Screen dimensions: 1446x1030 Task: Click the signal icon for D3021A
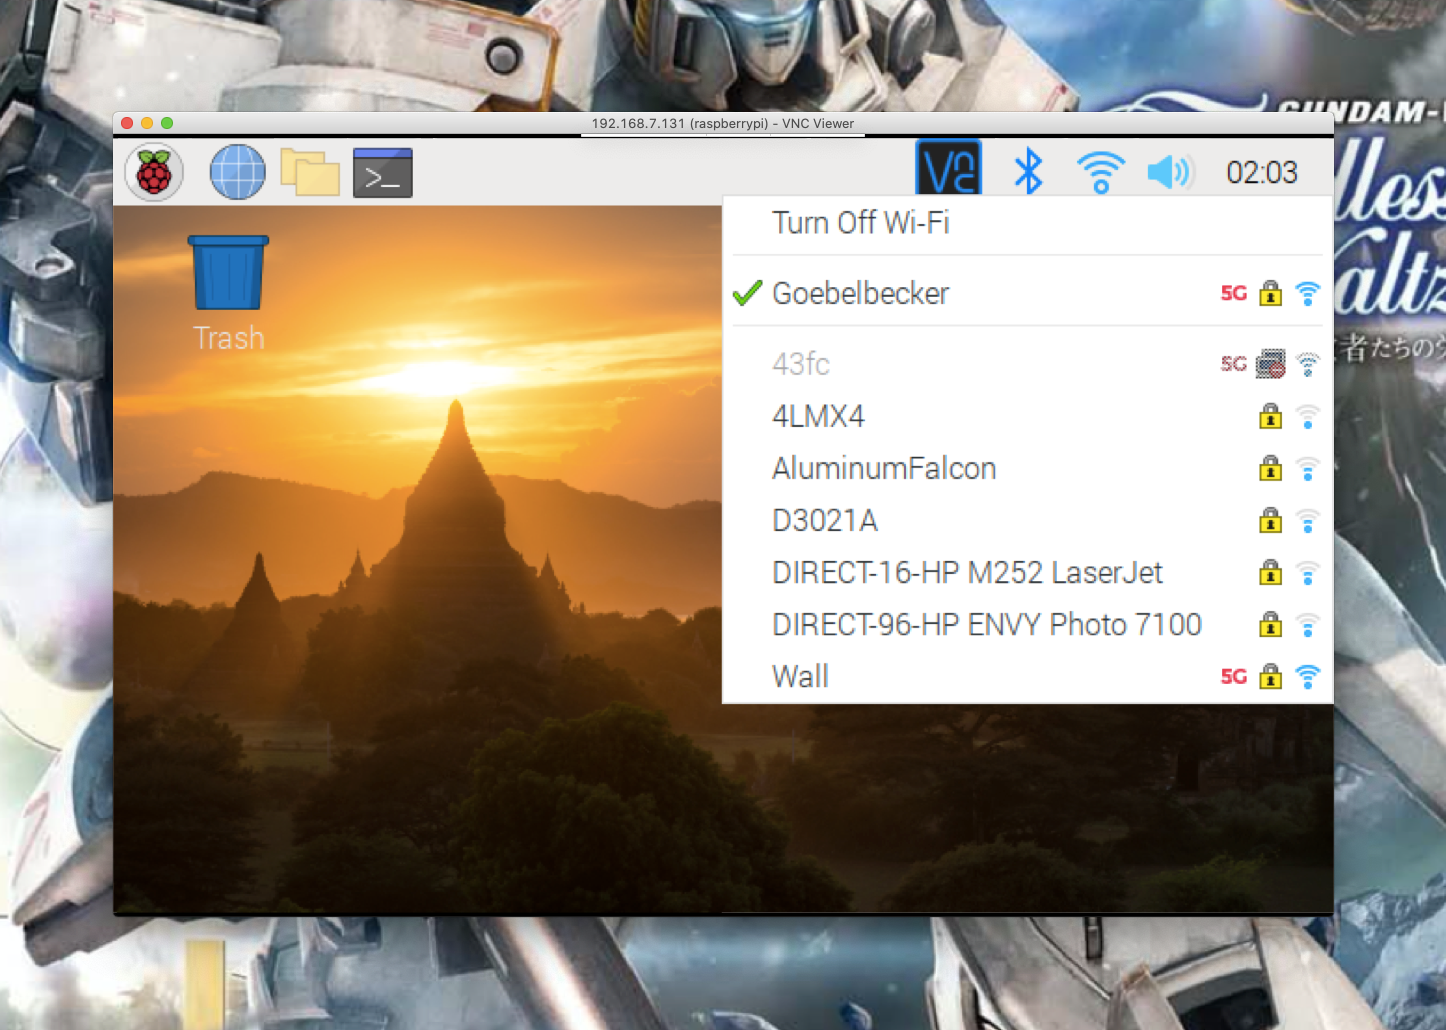pyautogui.click(x=1307, y=521)
